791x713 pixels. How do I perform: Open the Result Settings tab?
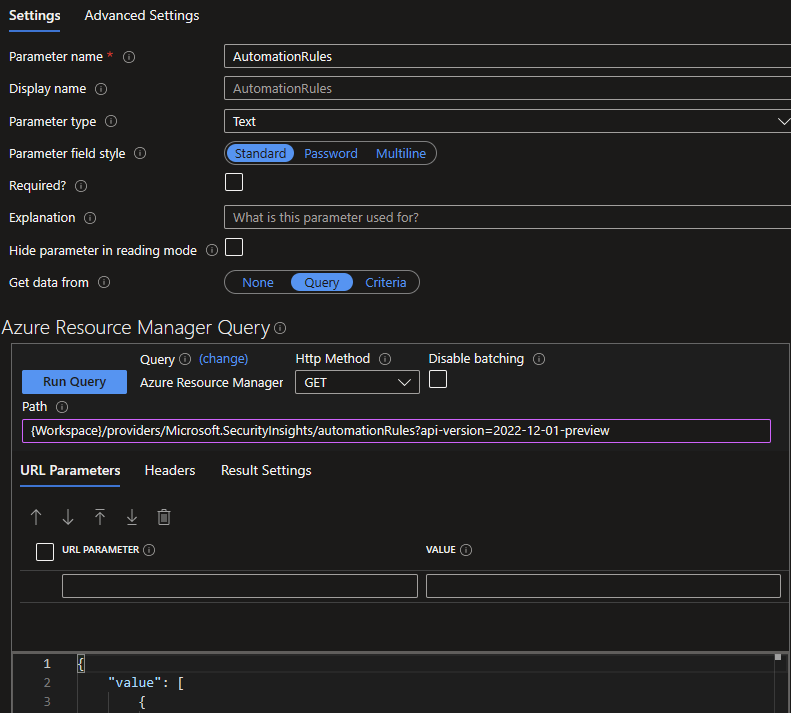click(x=266, y=471)
